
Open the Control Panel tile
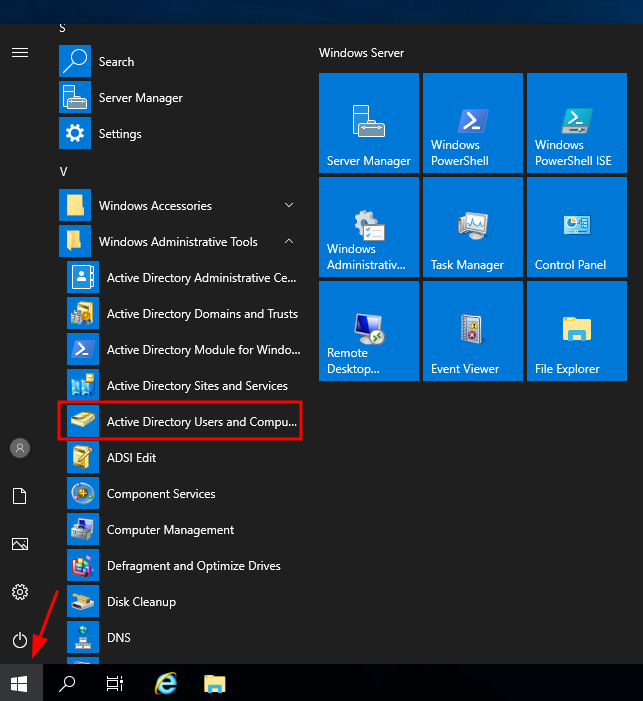[x=577, y=227]
